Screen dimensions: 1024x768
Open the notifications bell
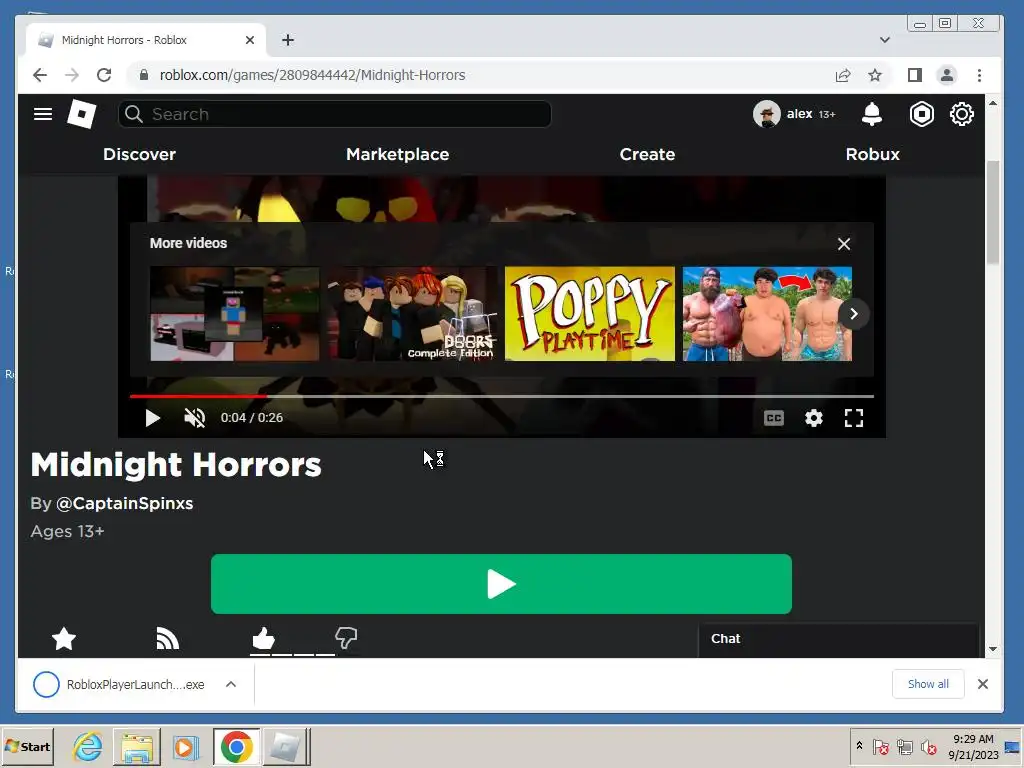[872, 114]
